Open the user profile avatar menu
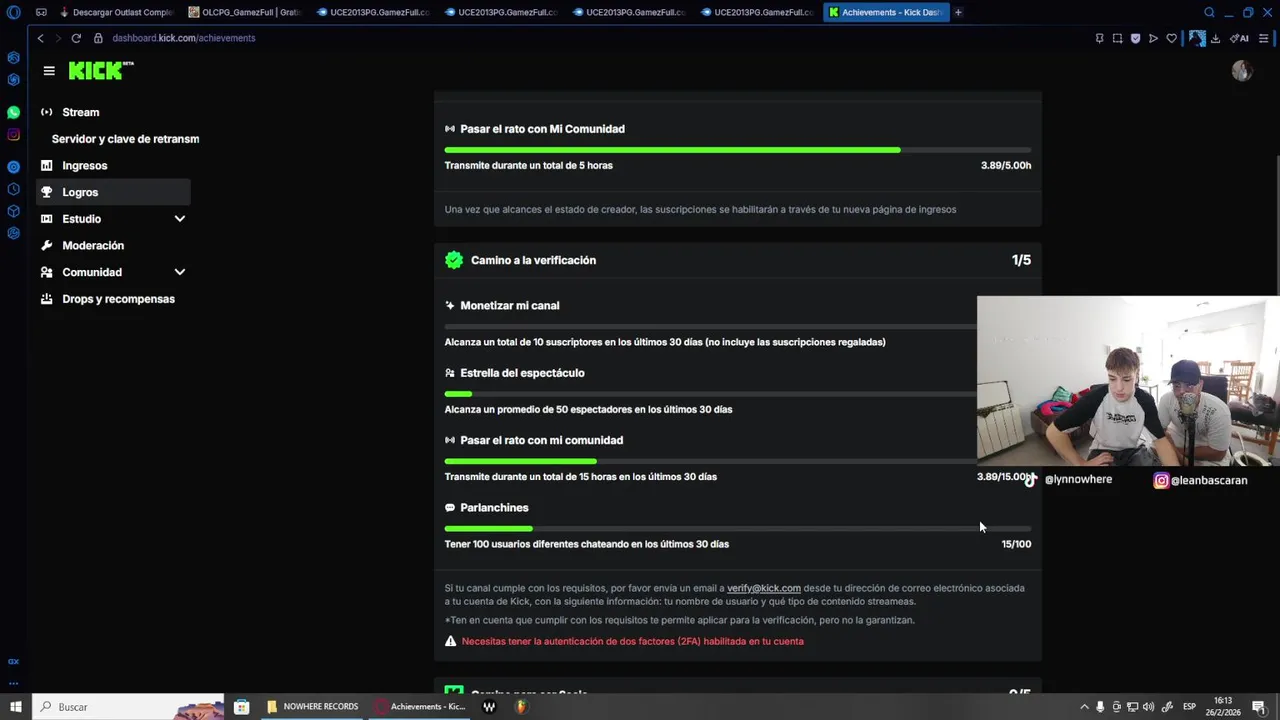Image resolution: width=1280 pixels, height=720 pixels. click(1242, 70)
